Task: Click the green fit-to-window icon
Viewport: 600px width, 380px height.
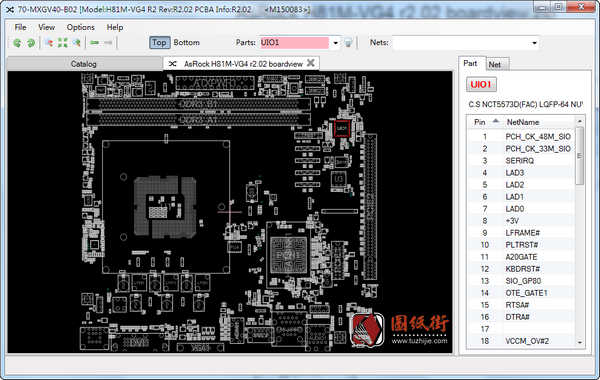Action: coord(63,43)
